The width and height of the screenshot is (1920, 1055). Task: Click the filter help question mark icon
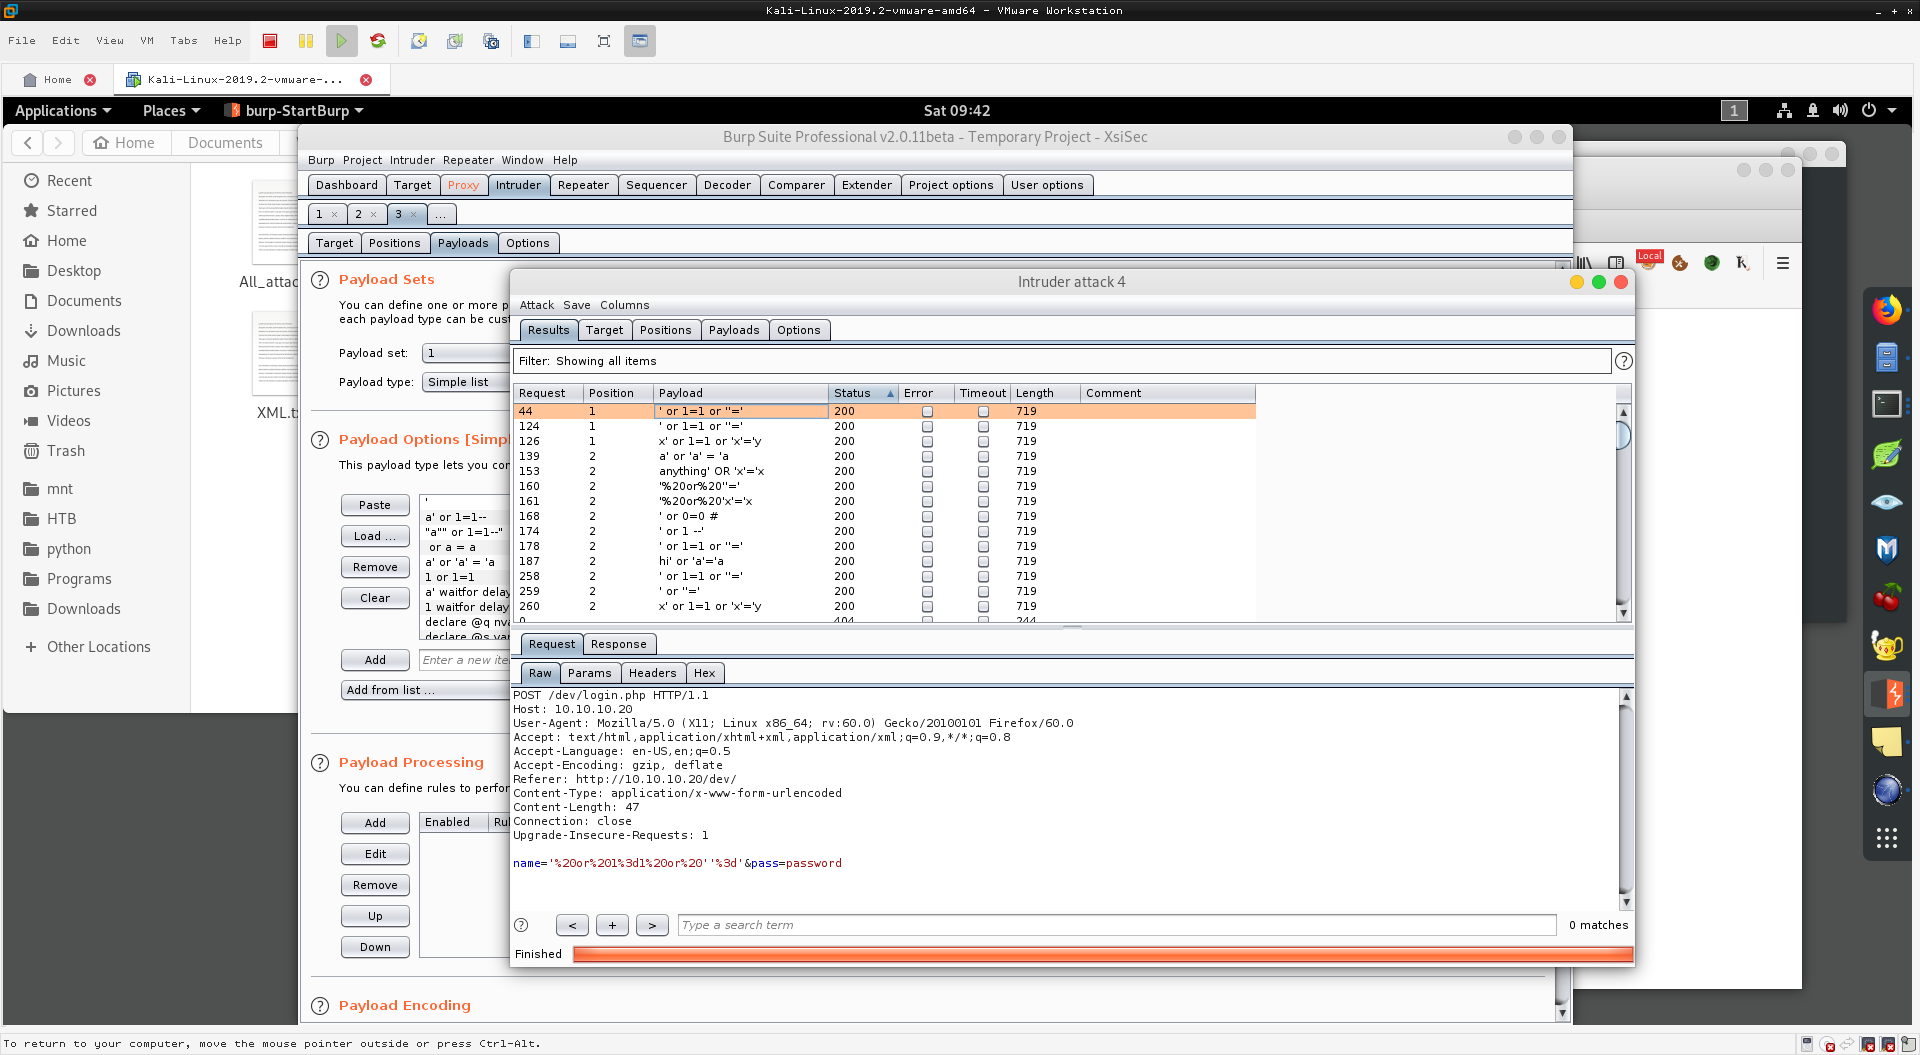pyautogui.click(x=1624, y=361)
